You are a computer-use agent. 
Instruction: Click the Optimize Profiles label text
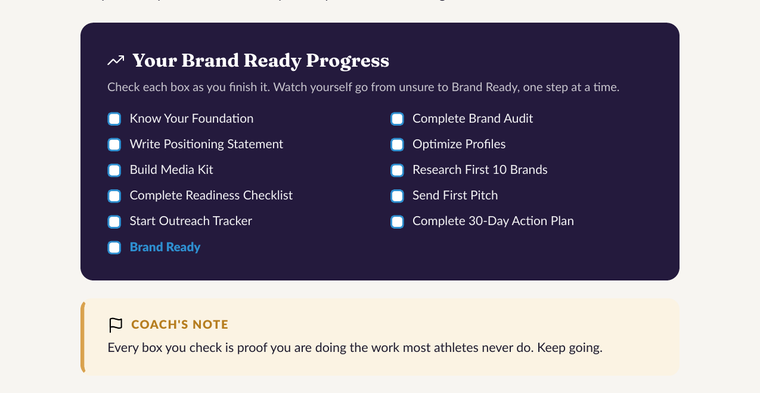tap(459, 144)
